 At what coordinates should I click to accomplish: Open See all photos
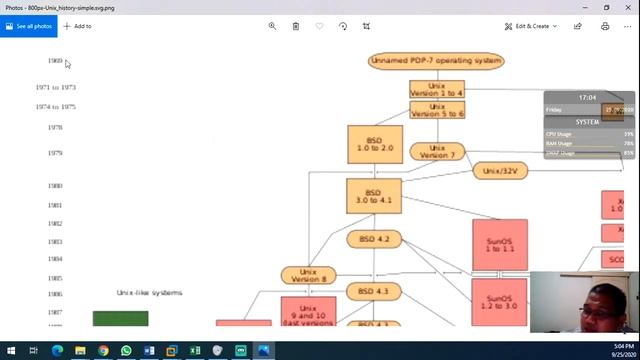29,26
